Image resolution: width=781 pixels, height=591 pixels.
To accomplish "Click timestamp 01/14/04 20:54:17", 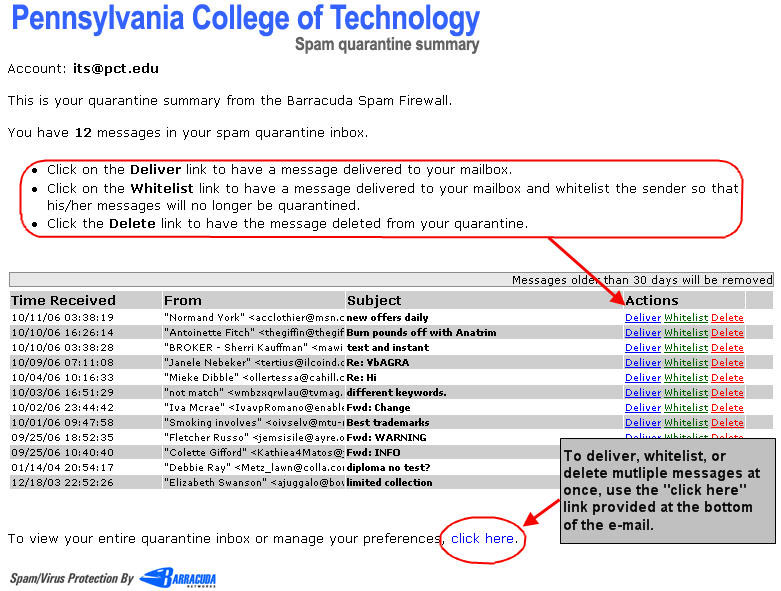I will pos(62,468).
